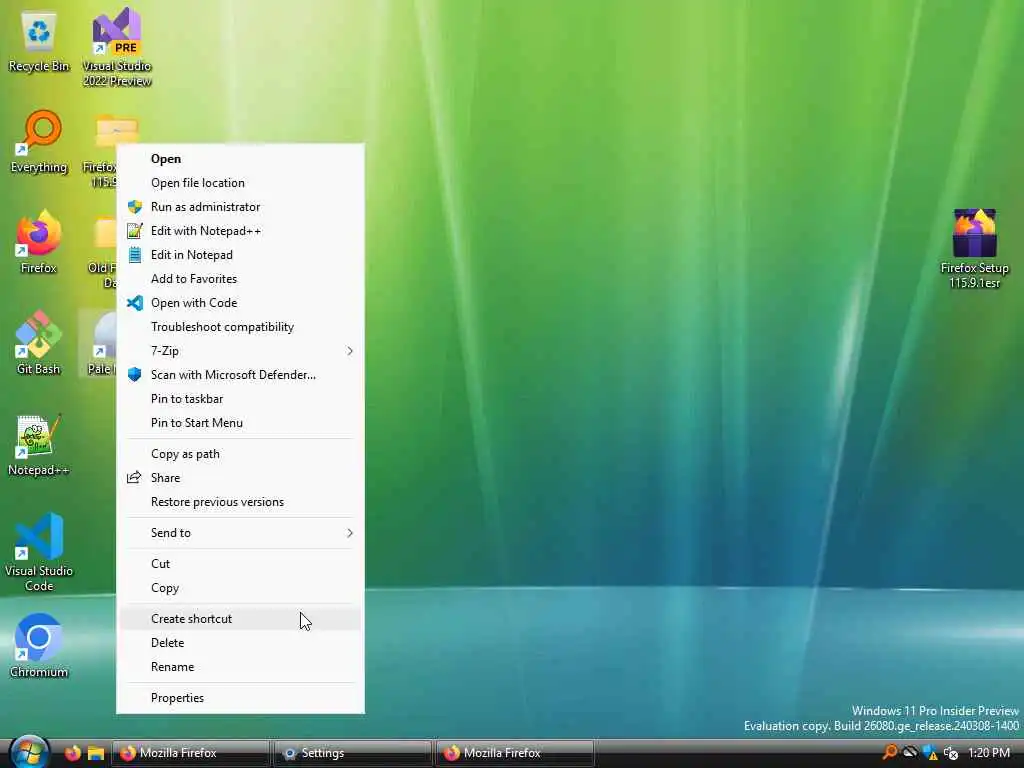
Task: Choose Troubleshoot compatibility
Action: (240, 327)
